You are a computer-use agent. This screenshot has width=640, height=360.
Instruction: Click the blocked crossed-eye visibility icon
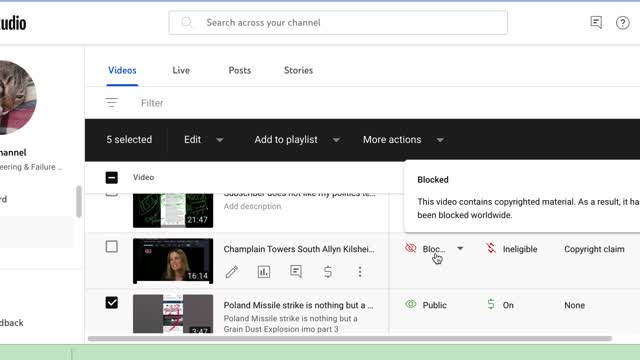[x=411, y=248]
